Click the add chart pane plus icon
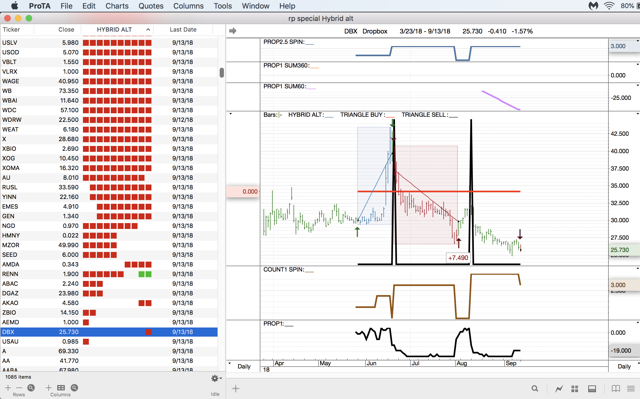The image size is (640, 399). pyautogui.click(x=236, y=388)
